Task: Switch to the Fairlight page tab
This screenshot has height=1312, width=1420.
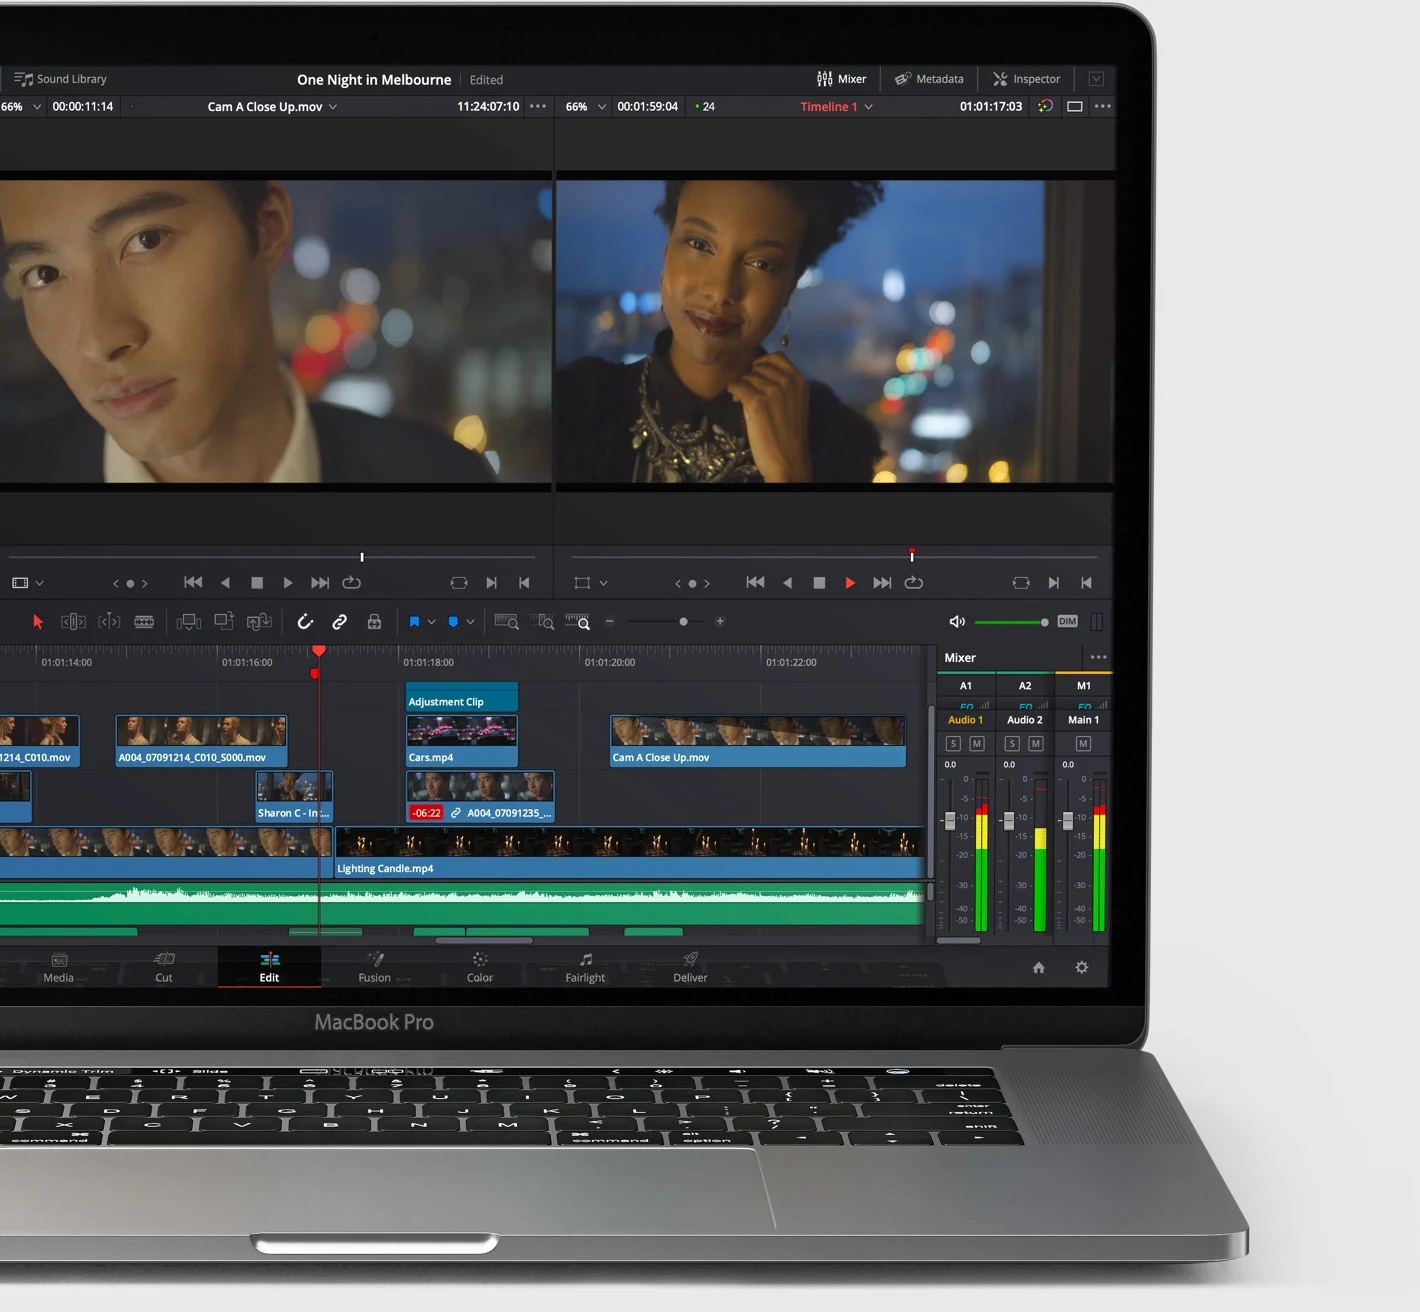Action: coord(585,967)
